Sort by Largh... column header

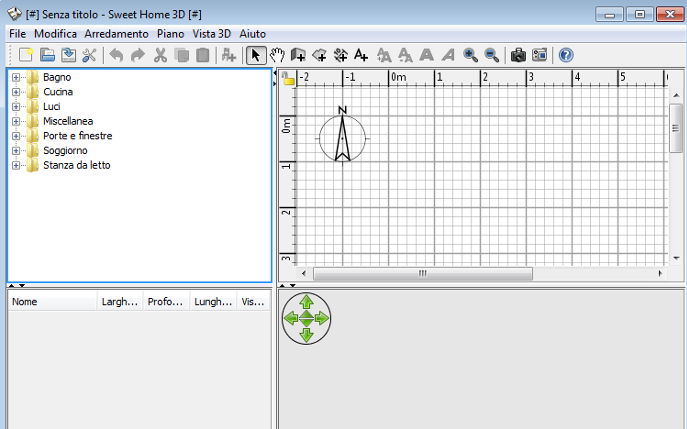coord(120,301)
